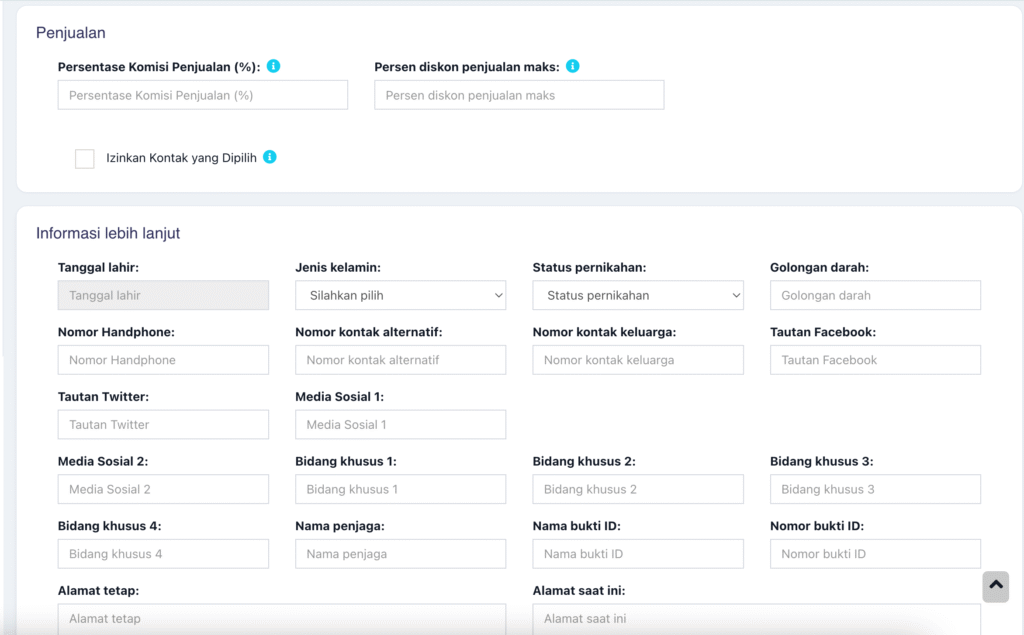Focus the Media Sosial 1 field
The width and height of the screenshot is (1024, 635).
click(x=400, y=424)
